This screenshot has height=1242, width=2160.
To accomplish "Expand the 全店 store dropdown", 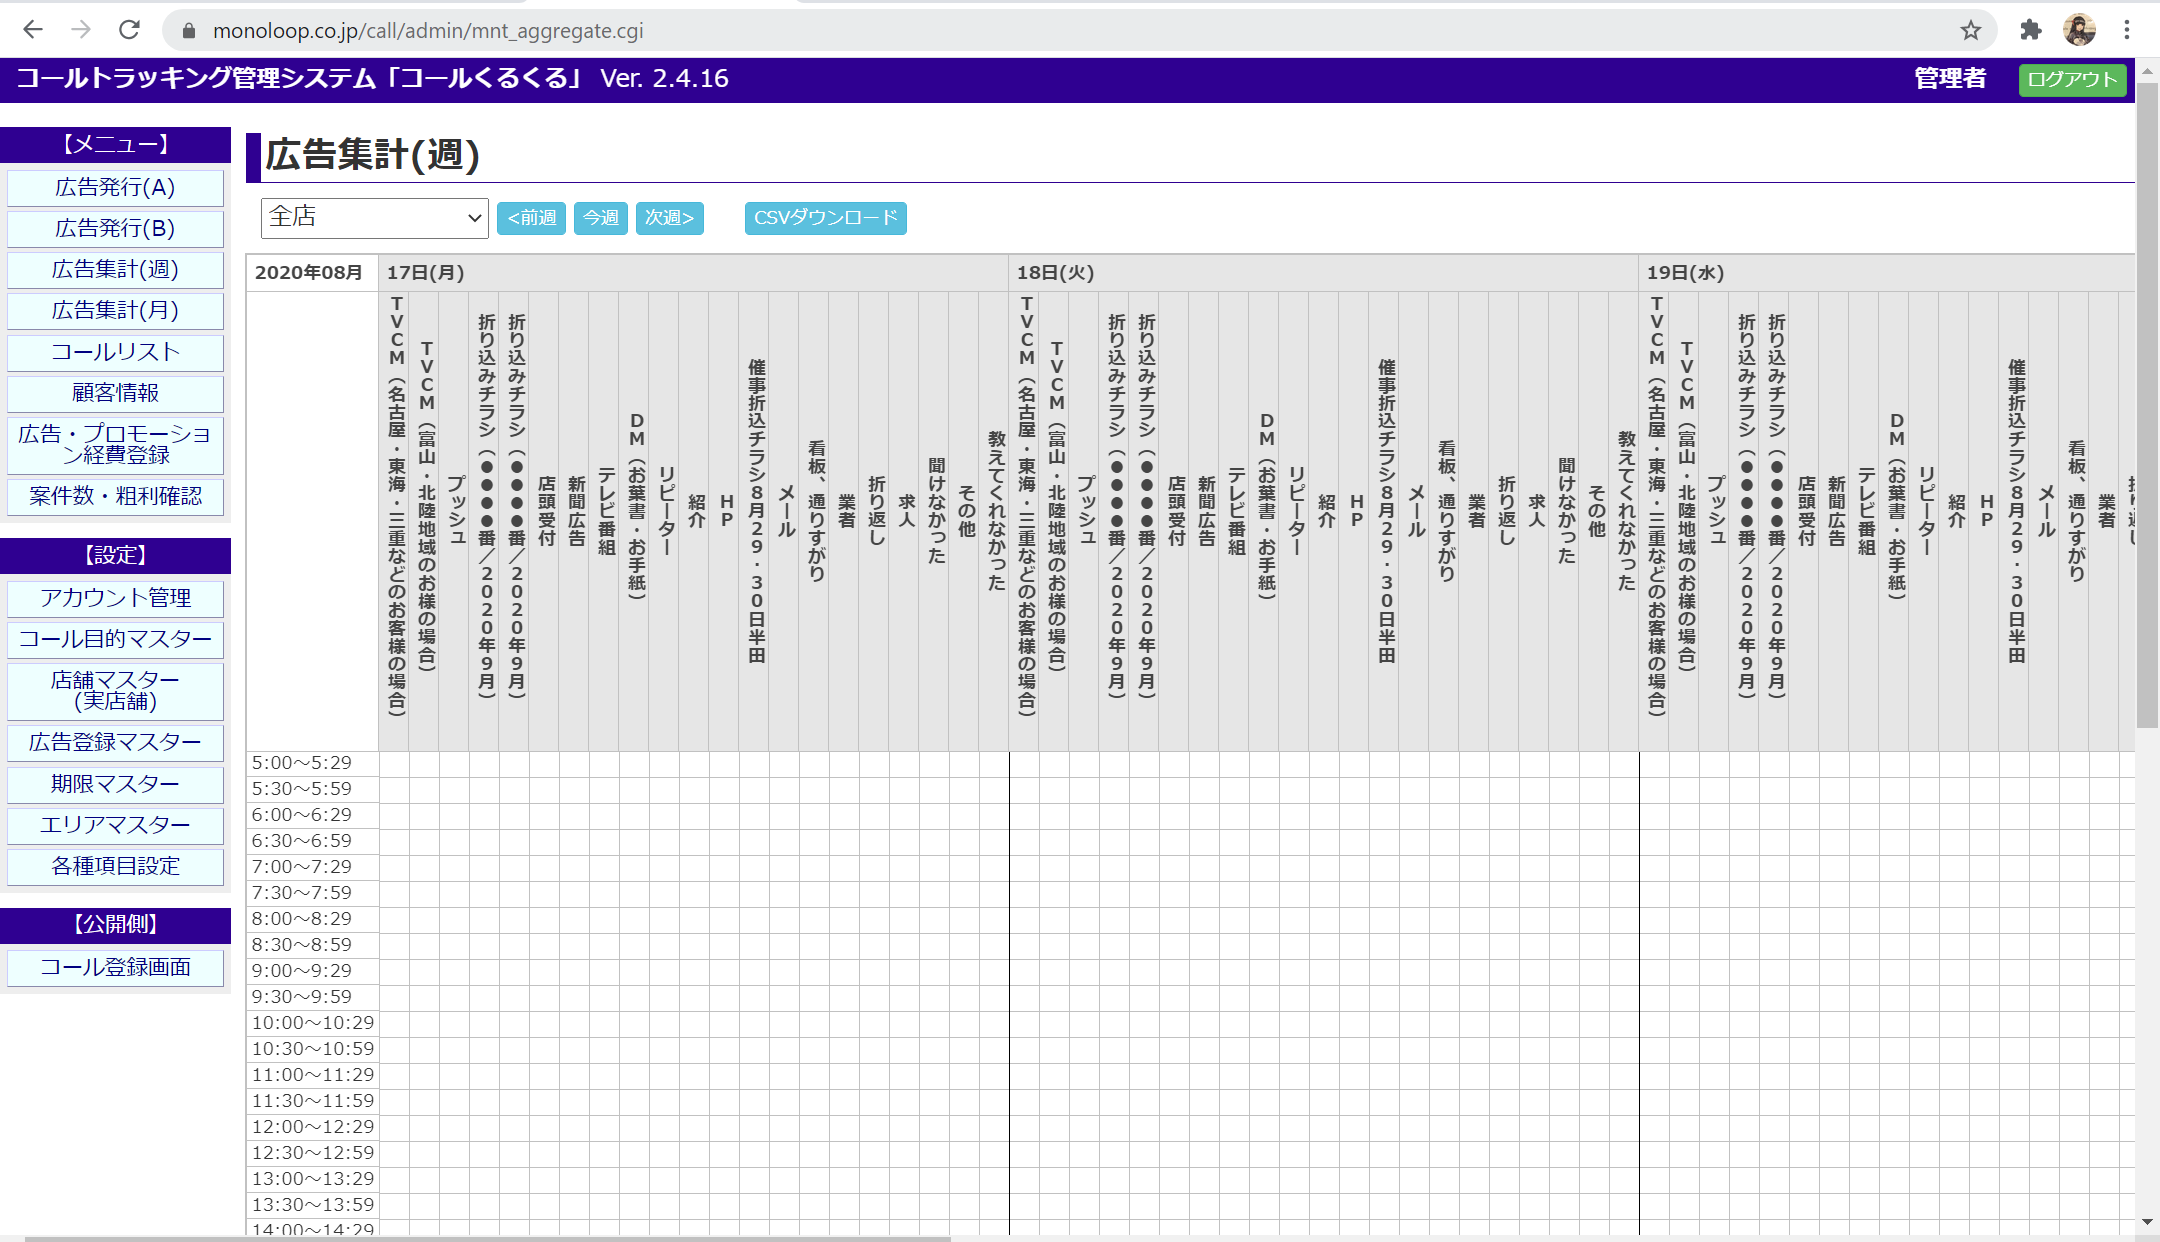I will (374, 217).
